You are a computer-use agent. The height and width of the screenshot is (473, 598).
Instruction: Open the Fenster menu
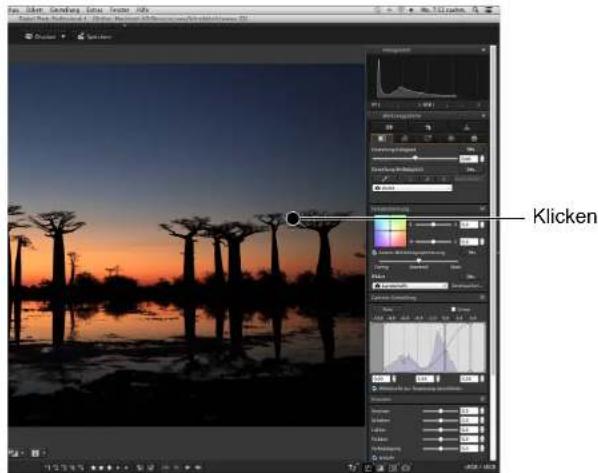(x=119, y=10)
